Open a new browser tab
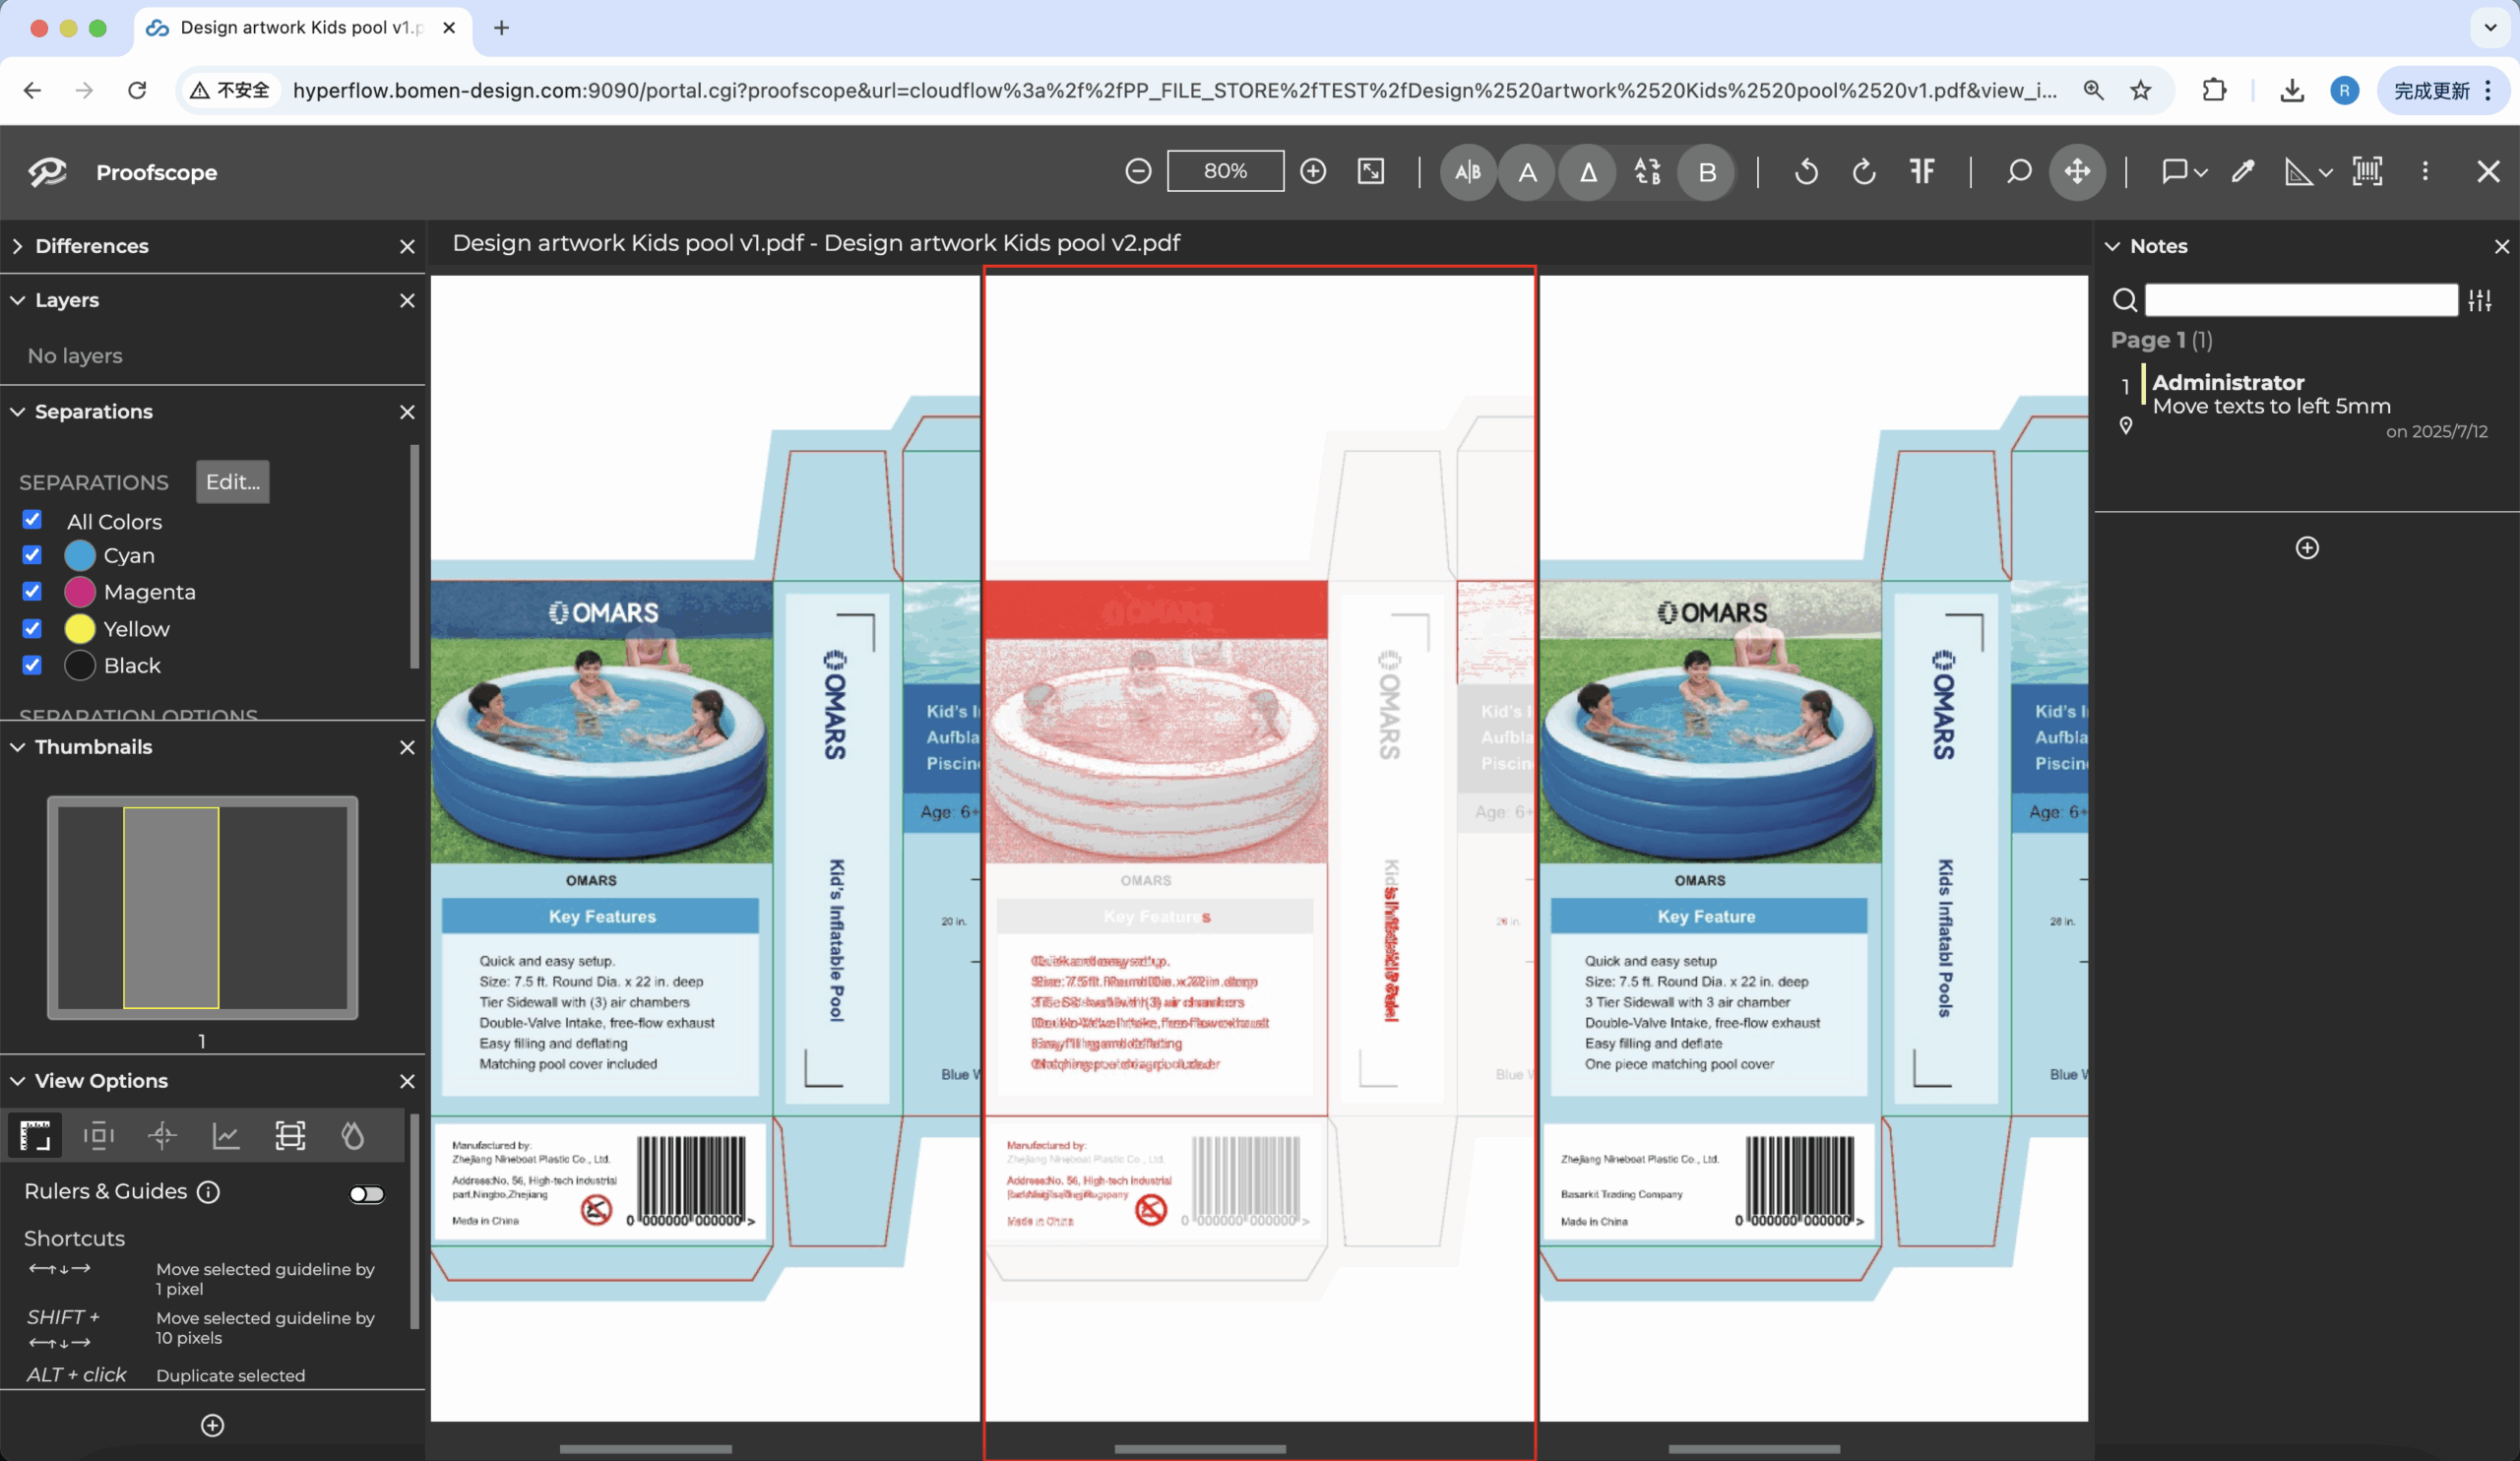The height and width of the screenshot is (1461, 2520). [x=502, y=28]
